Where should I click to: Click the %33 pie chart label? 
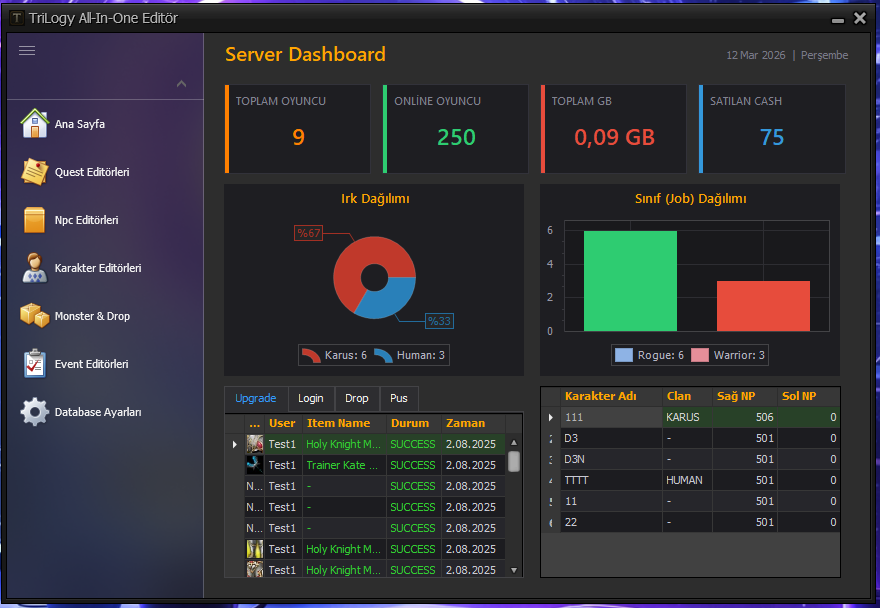(439, 321)
